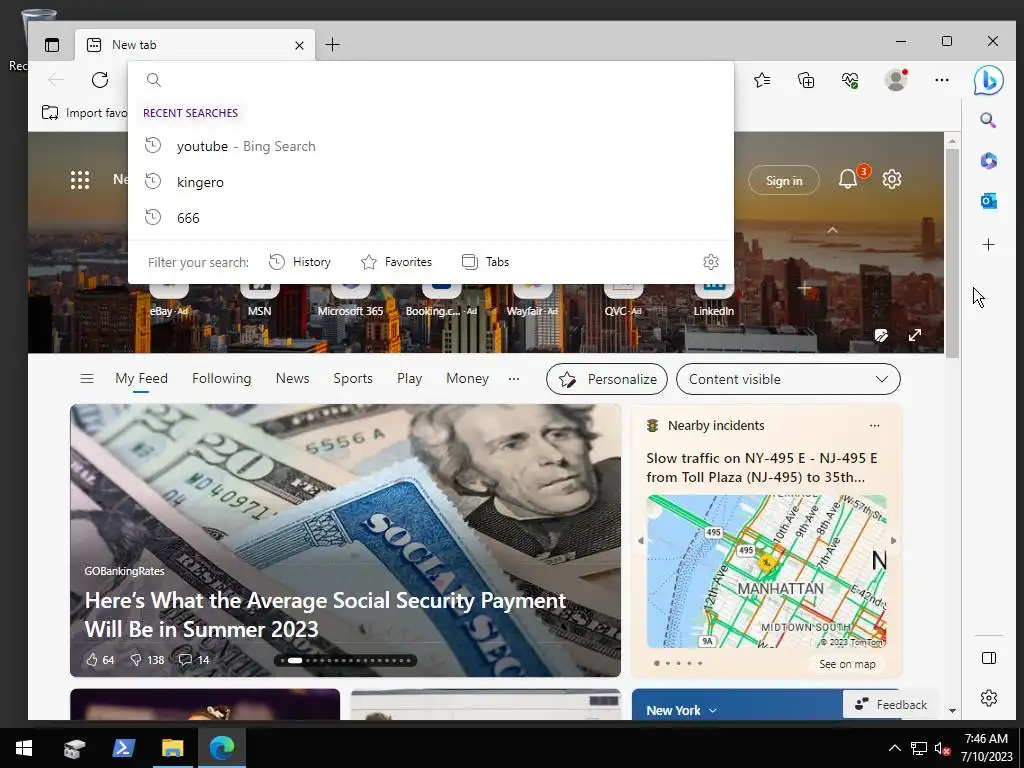Open sidebar settings gear icon

(x=989, y=698)
